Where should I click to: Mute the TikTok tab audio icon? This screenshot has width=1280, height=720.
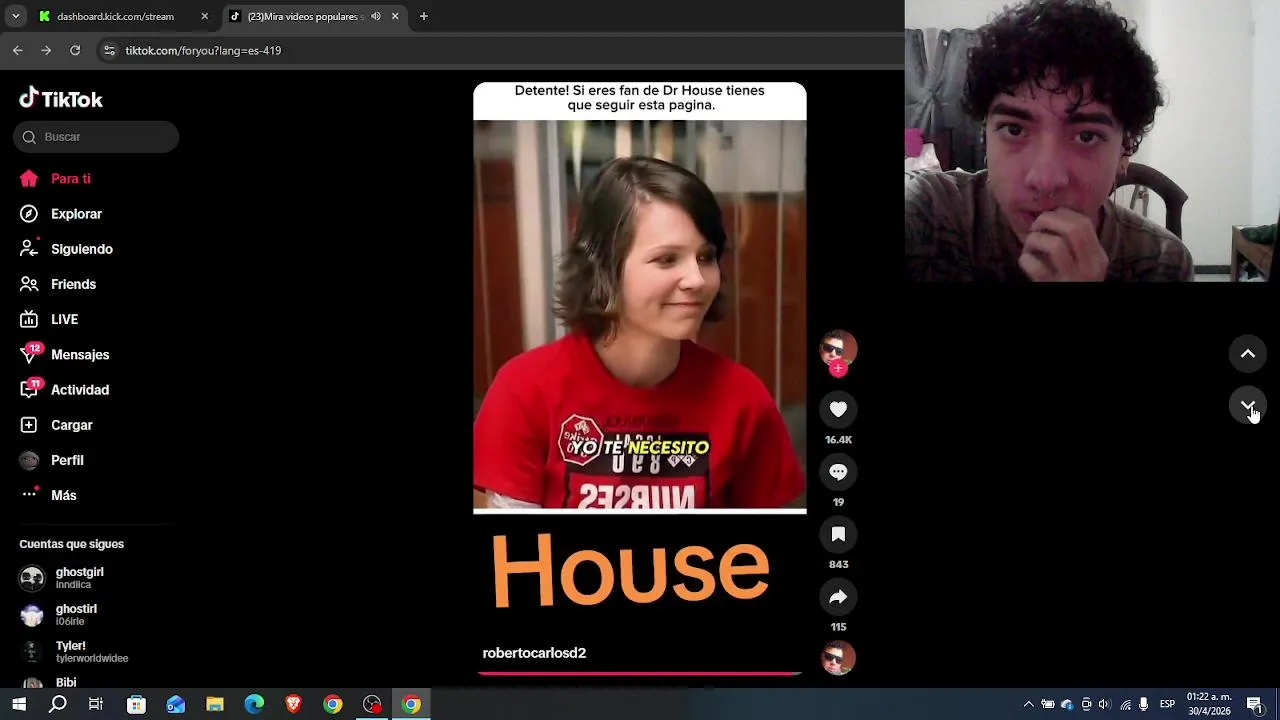click(x=375, y=16)
